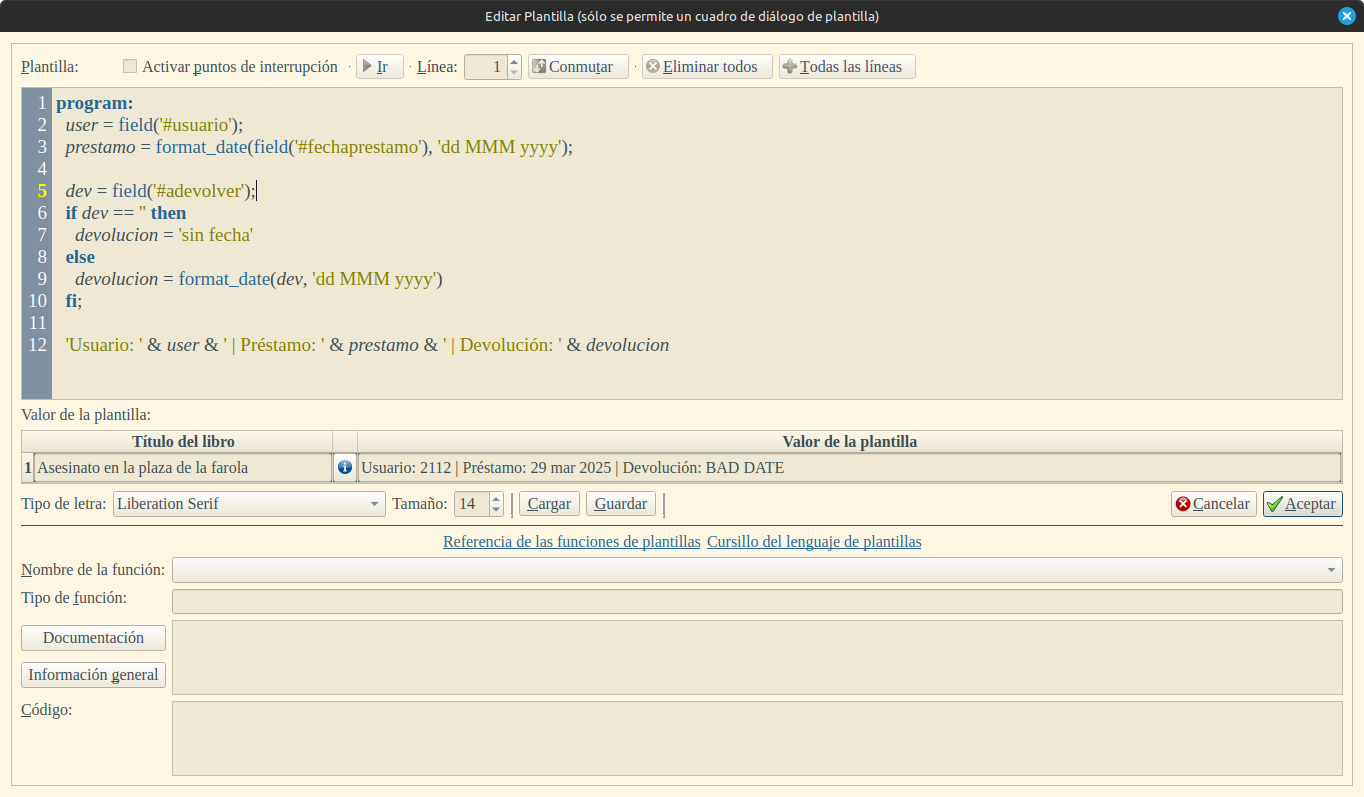Viewport: 1364px width, 797px height.
Task: Click the 'Valor de la plantilla' column header
Action: coord(849,441)
